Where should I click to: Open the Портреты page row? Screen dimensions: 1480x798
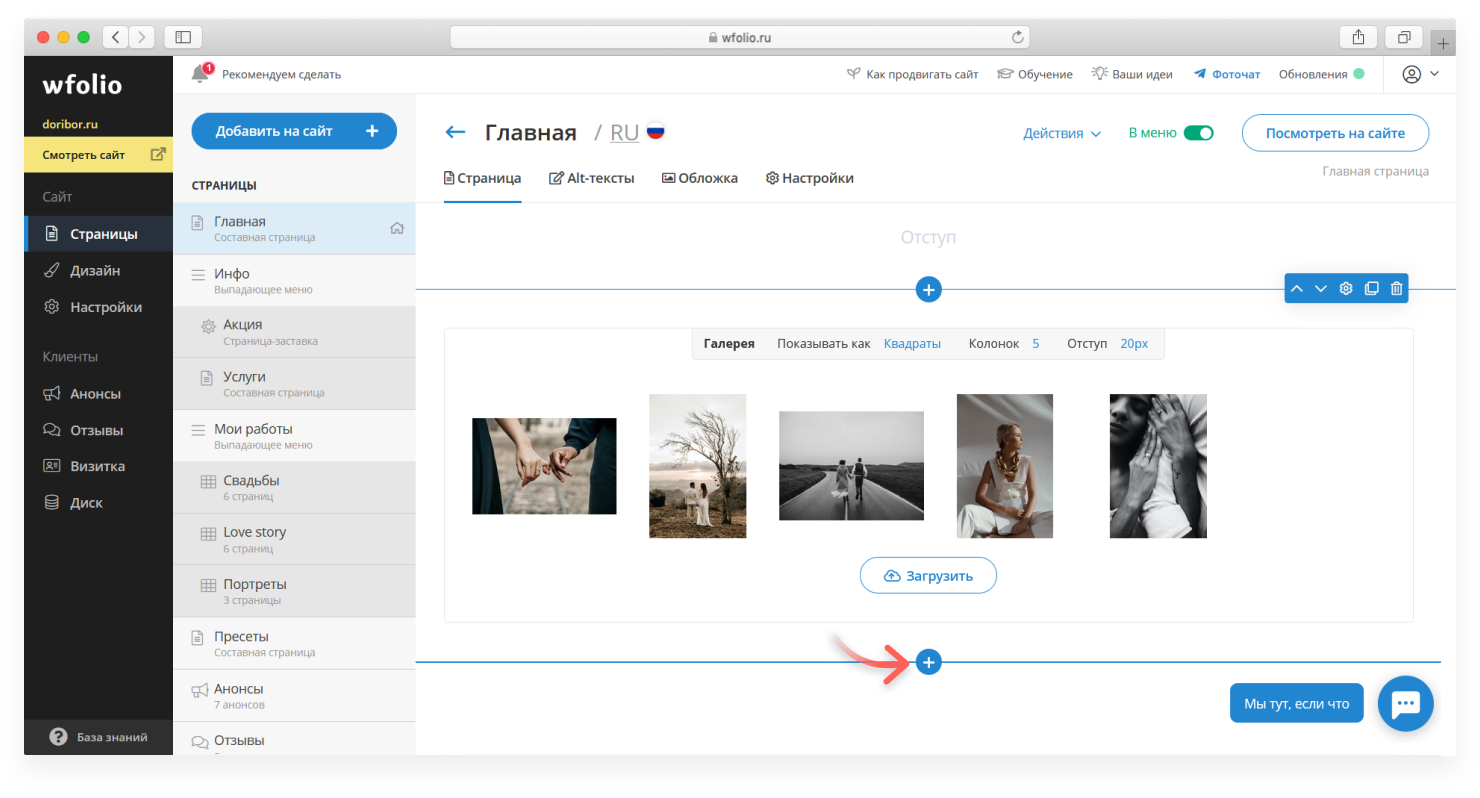click(x=294, y=592)
